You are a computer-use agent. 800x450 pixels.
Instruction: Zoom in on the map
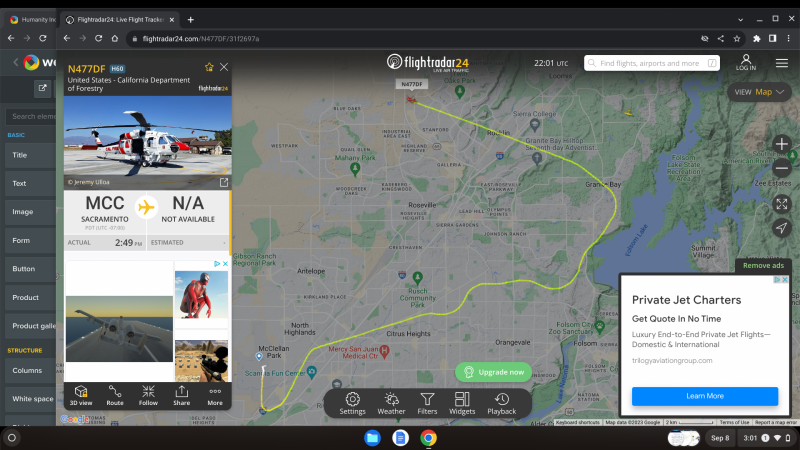pyautogui.click(x=782, y=144)
